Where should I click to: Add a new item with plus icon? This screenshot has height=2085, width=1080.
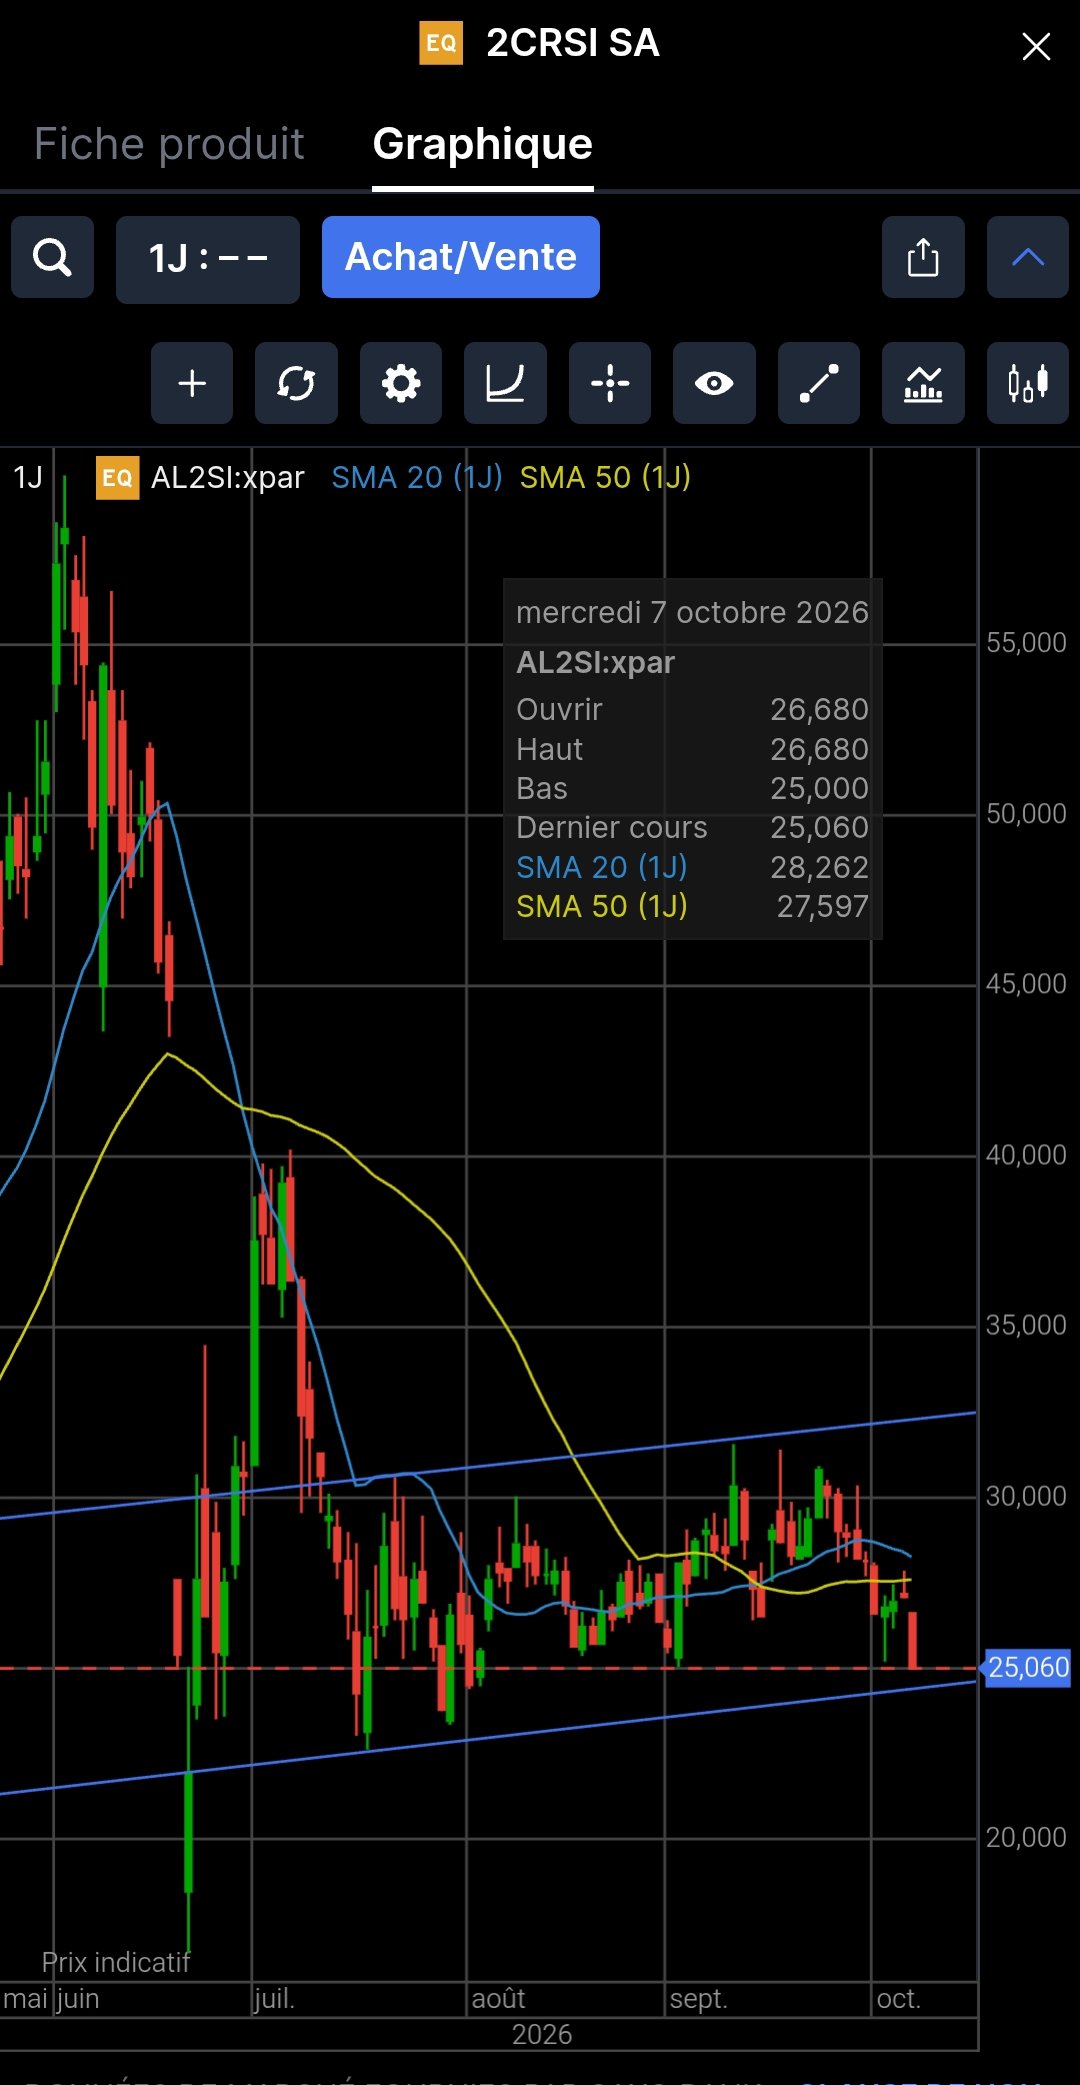(x=192, y=383)
